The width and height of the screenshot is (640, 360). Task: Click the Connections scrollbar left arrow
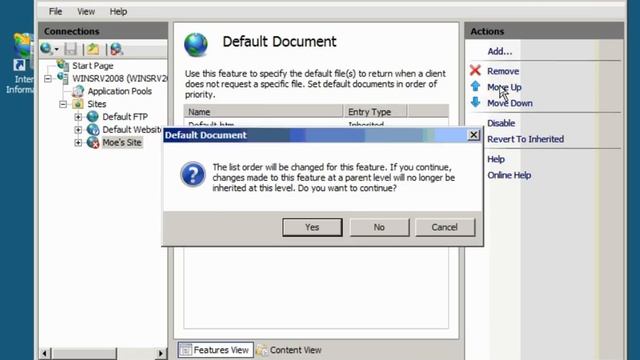coord(45,353)
